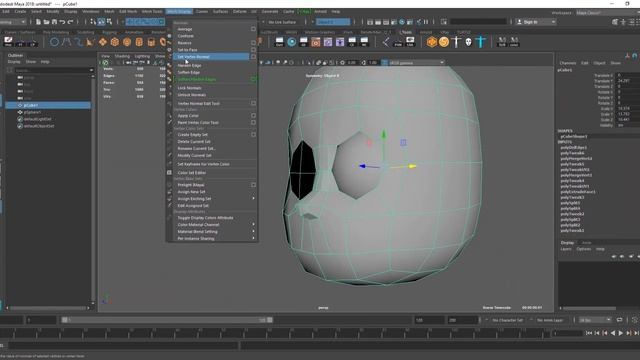Click the Paint Vertex Color Tool brush icon
This screenshot has height=360, width=640.
click(x=169, y=122)
